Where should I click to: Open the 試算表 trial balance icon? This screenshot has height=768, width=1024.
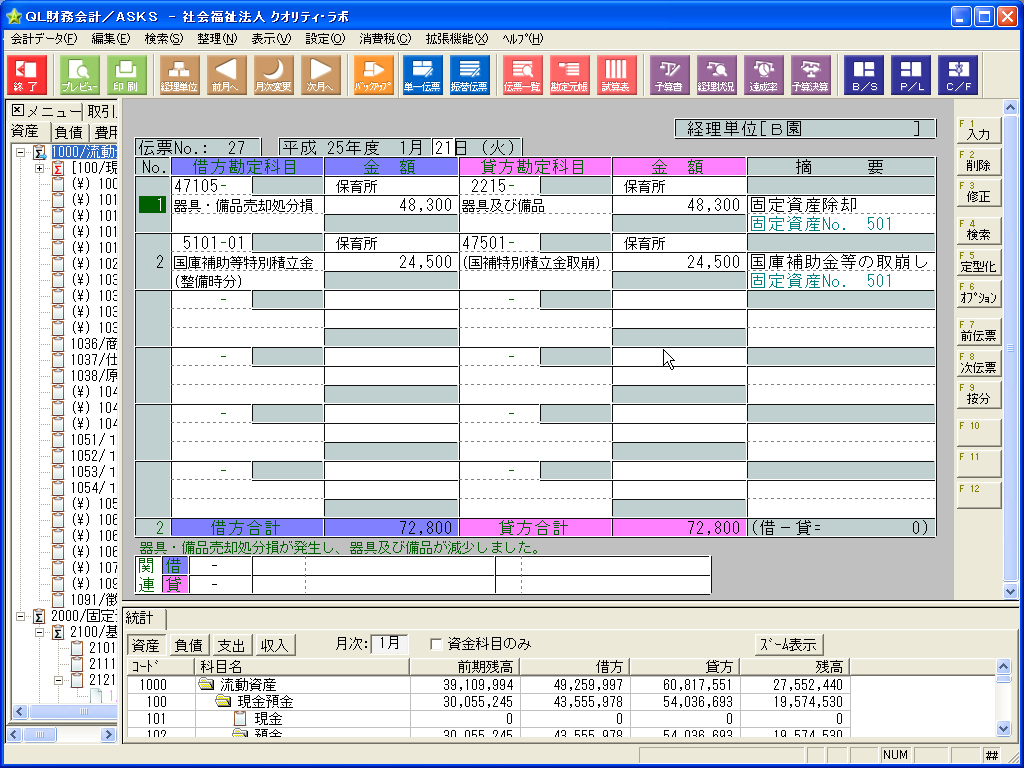click(616, 75)
